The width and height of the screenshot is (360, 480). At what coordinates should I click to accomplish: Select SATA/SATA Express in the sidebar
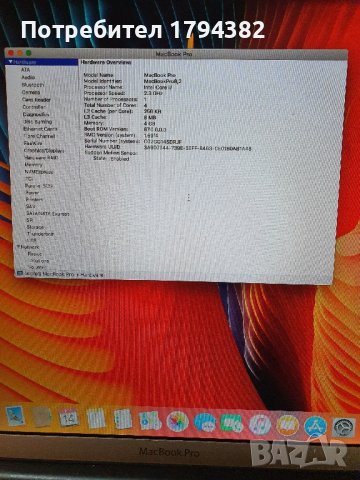click(x=48, y=214)
